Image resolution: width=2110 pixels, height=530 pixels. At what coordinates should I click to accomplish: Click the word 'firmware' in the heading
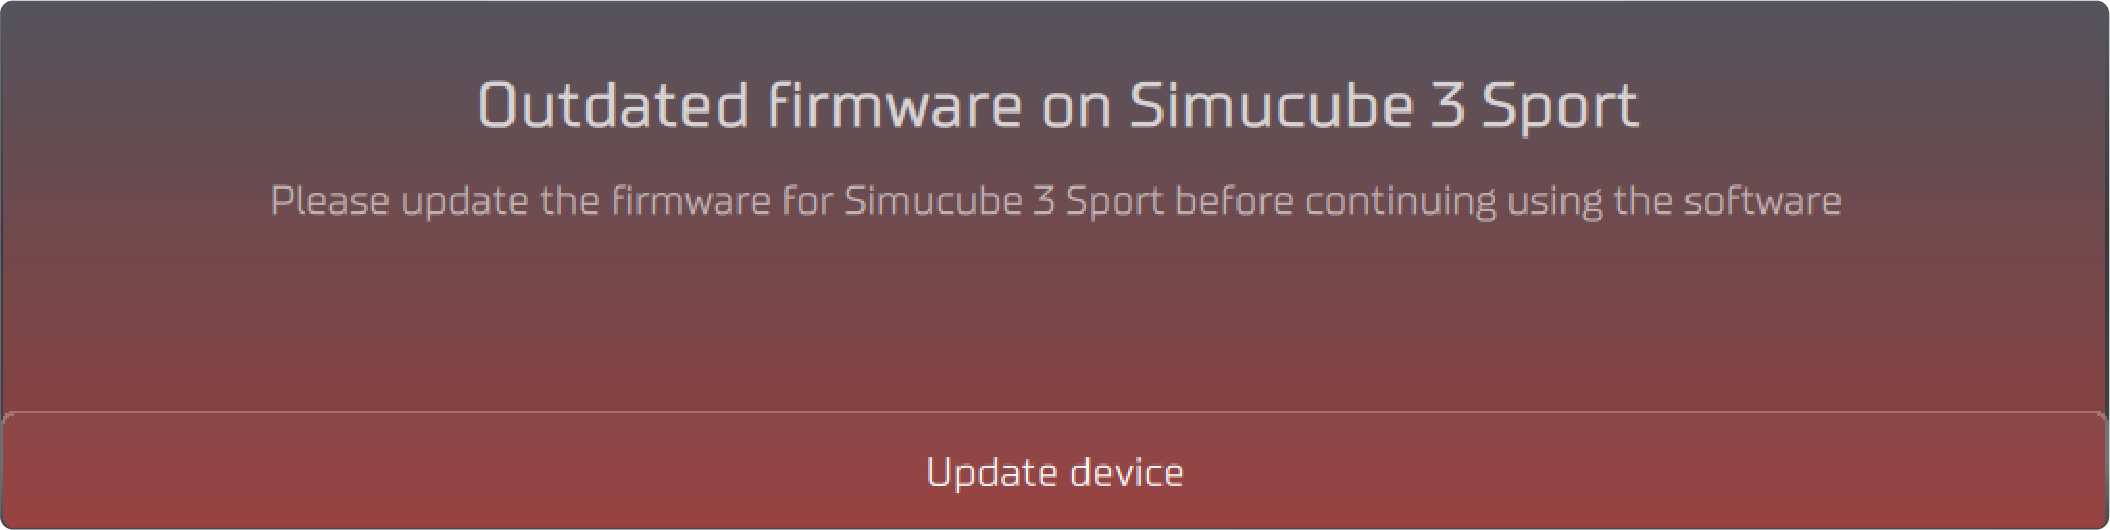(x=895, y=104)
